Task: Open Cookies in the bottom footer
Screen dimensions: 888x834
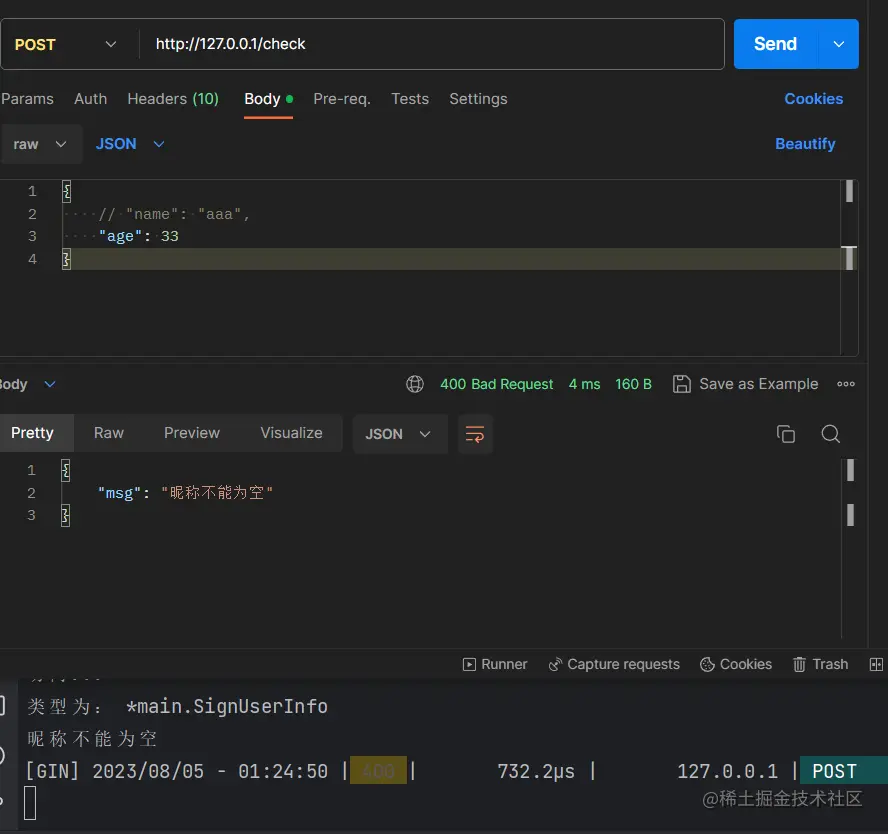Action: pyautogui.click(x=736, y=664)
